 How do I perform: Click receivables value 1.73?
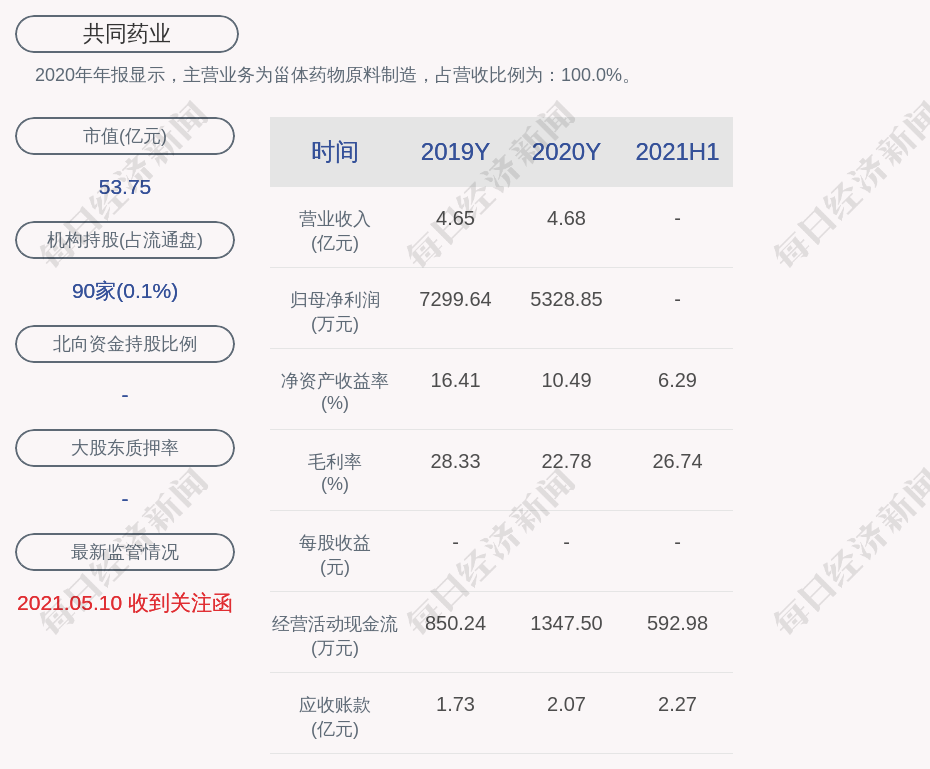pyautogui.click(x=455, y=704)
